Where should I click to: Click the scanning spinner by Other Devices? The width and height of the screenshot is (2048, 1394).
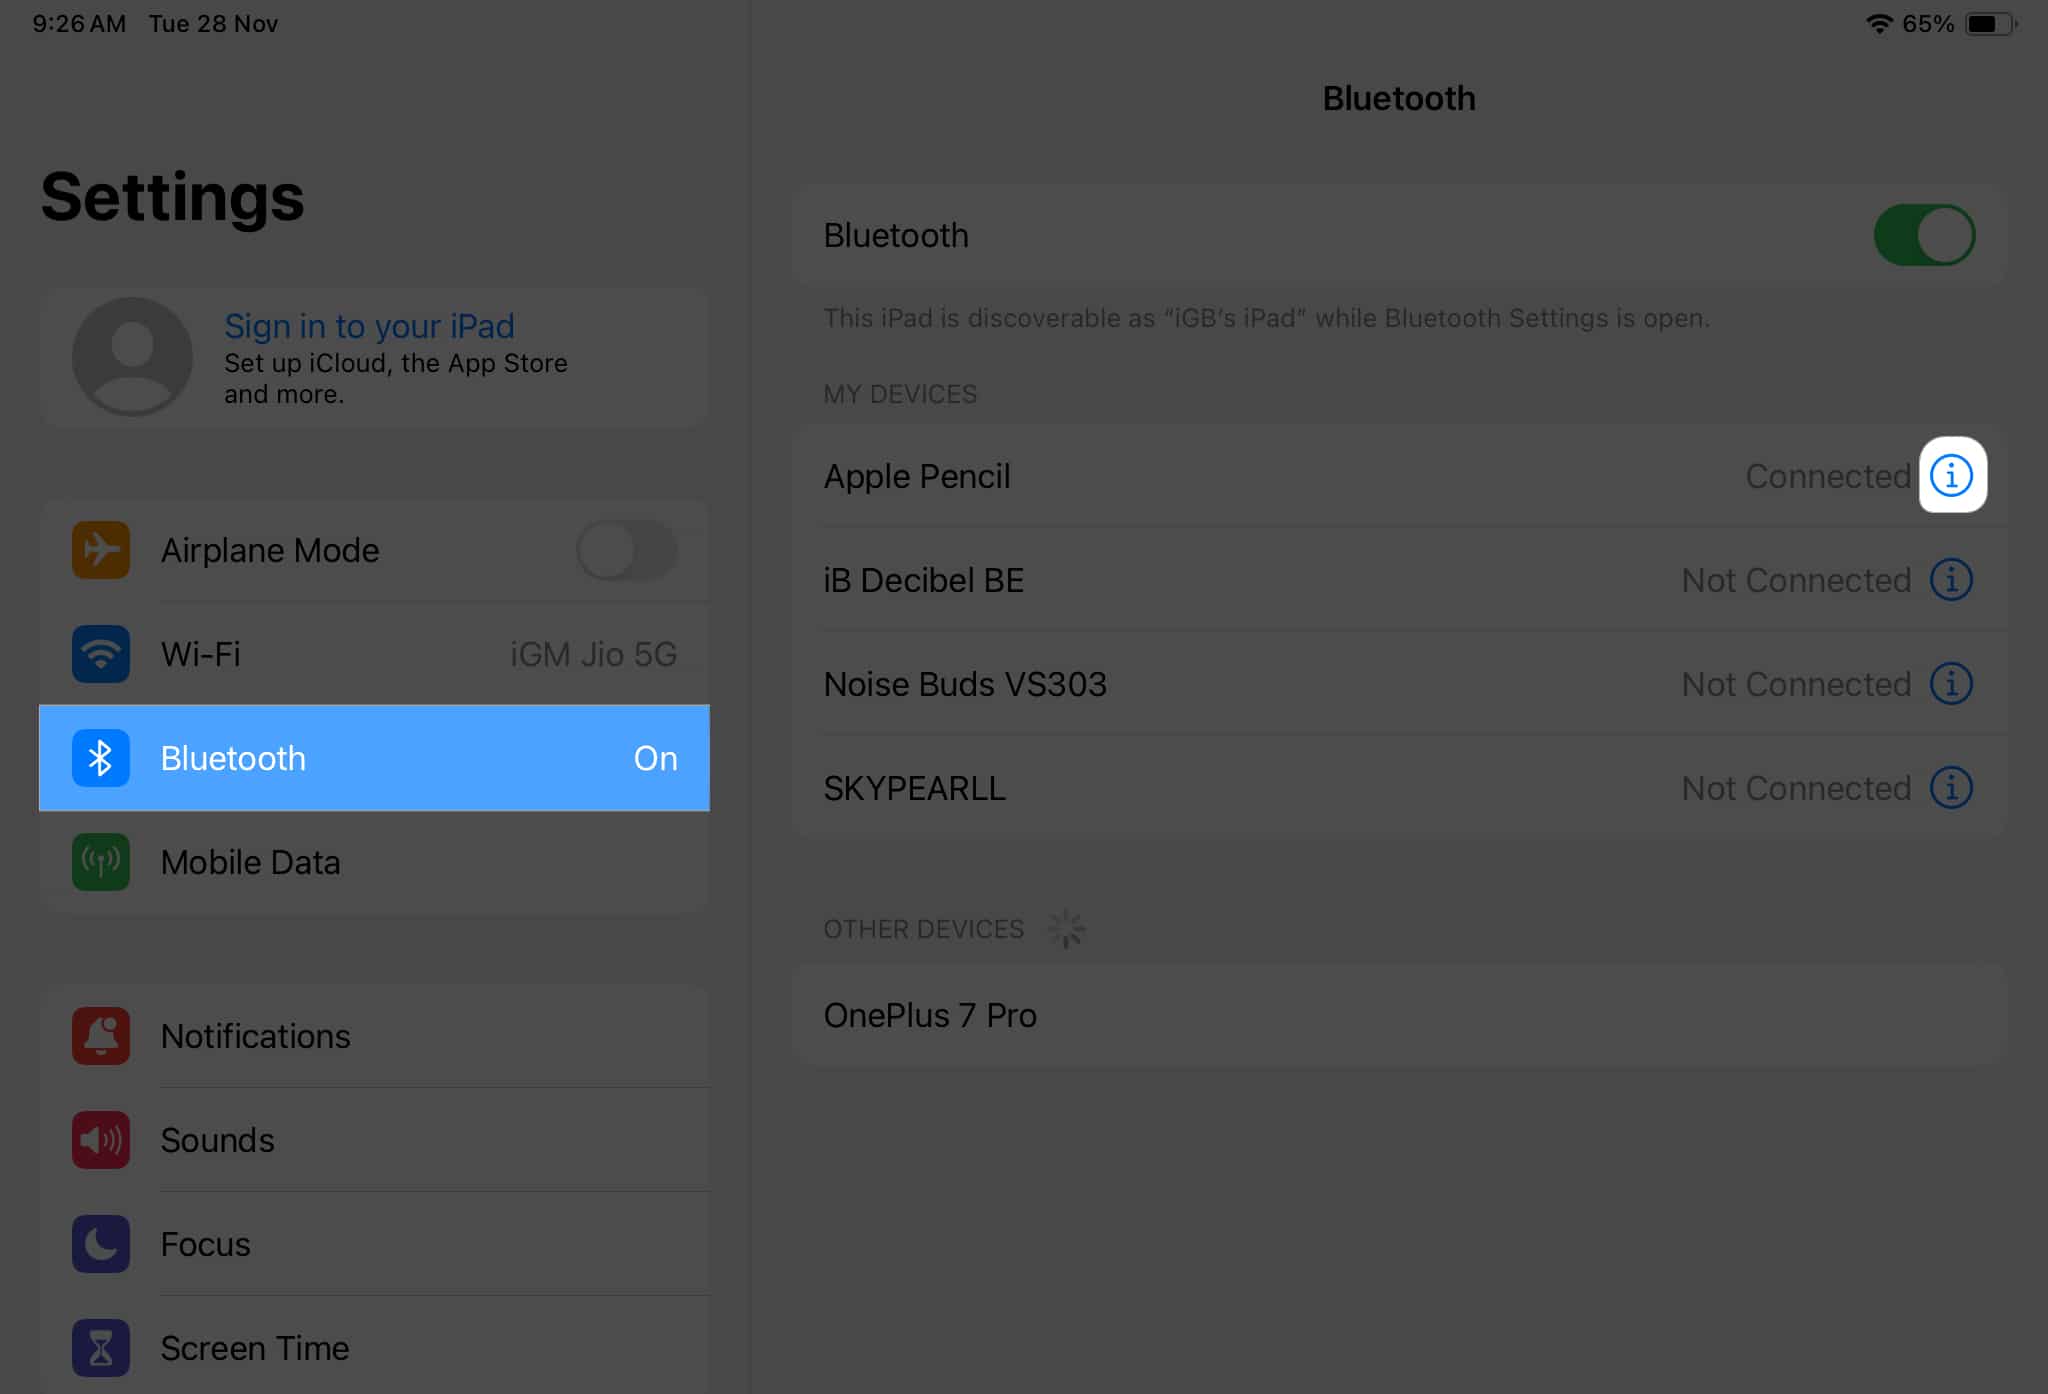click(1066, 929)
